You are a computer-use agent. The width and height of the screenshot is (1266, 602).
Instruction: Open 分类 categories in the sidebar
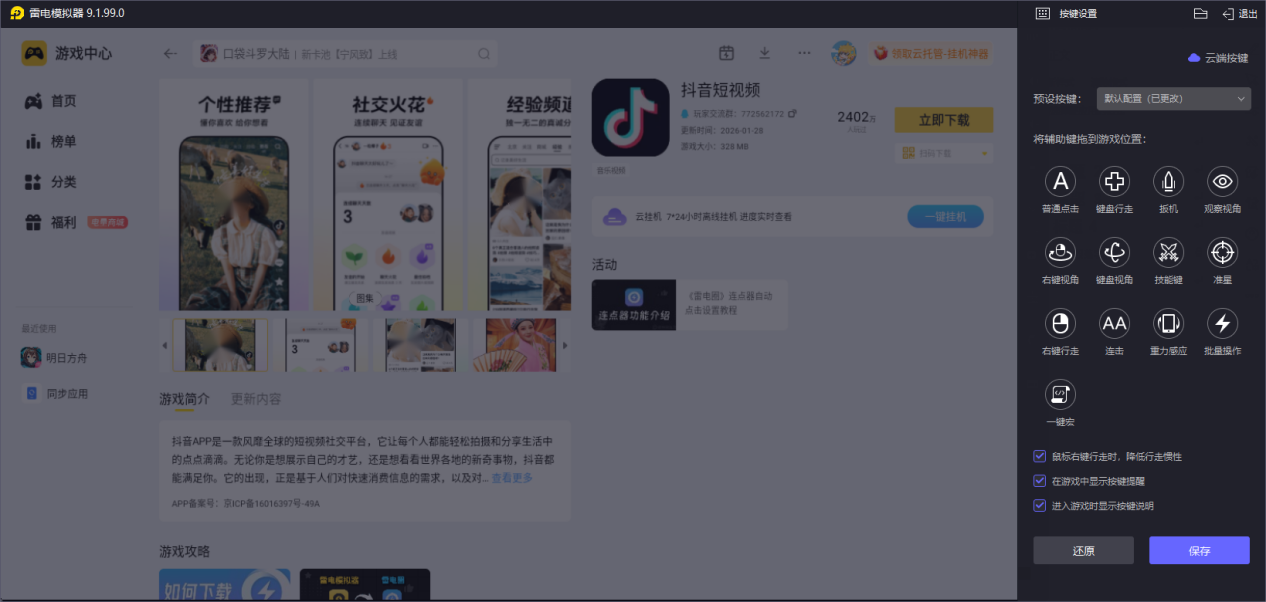coord(50,182)
